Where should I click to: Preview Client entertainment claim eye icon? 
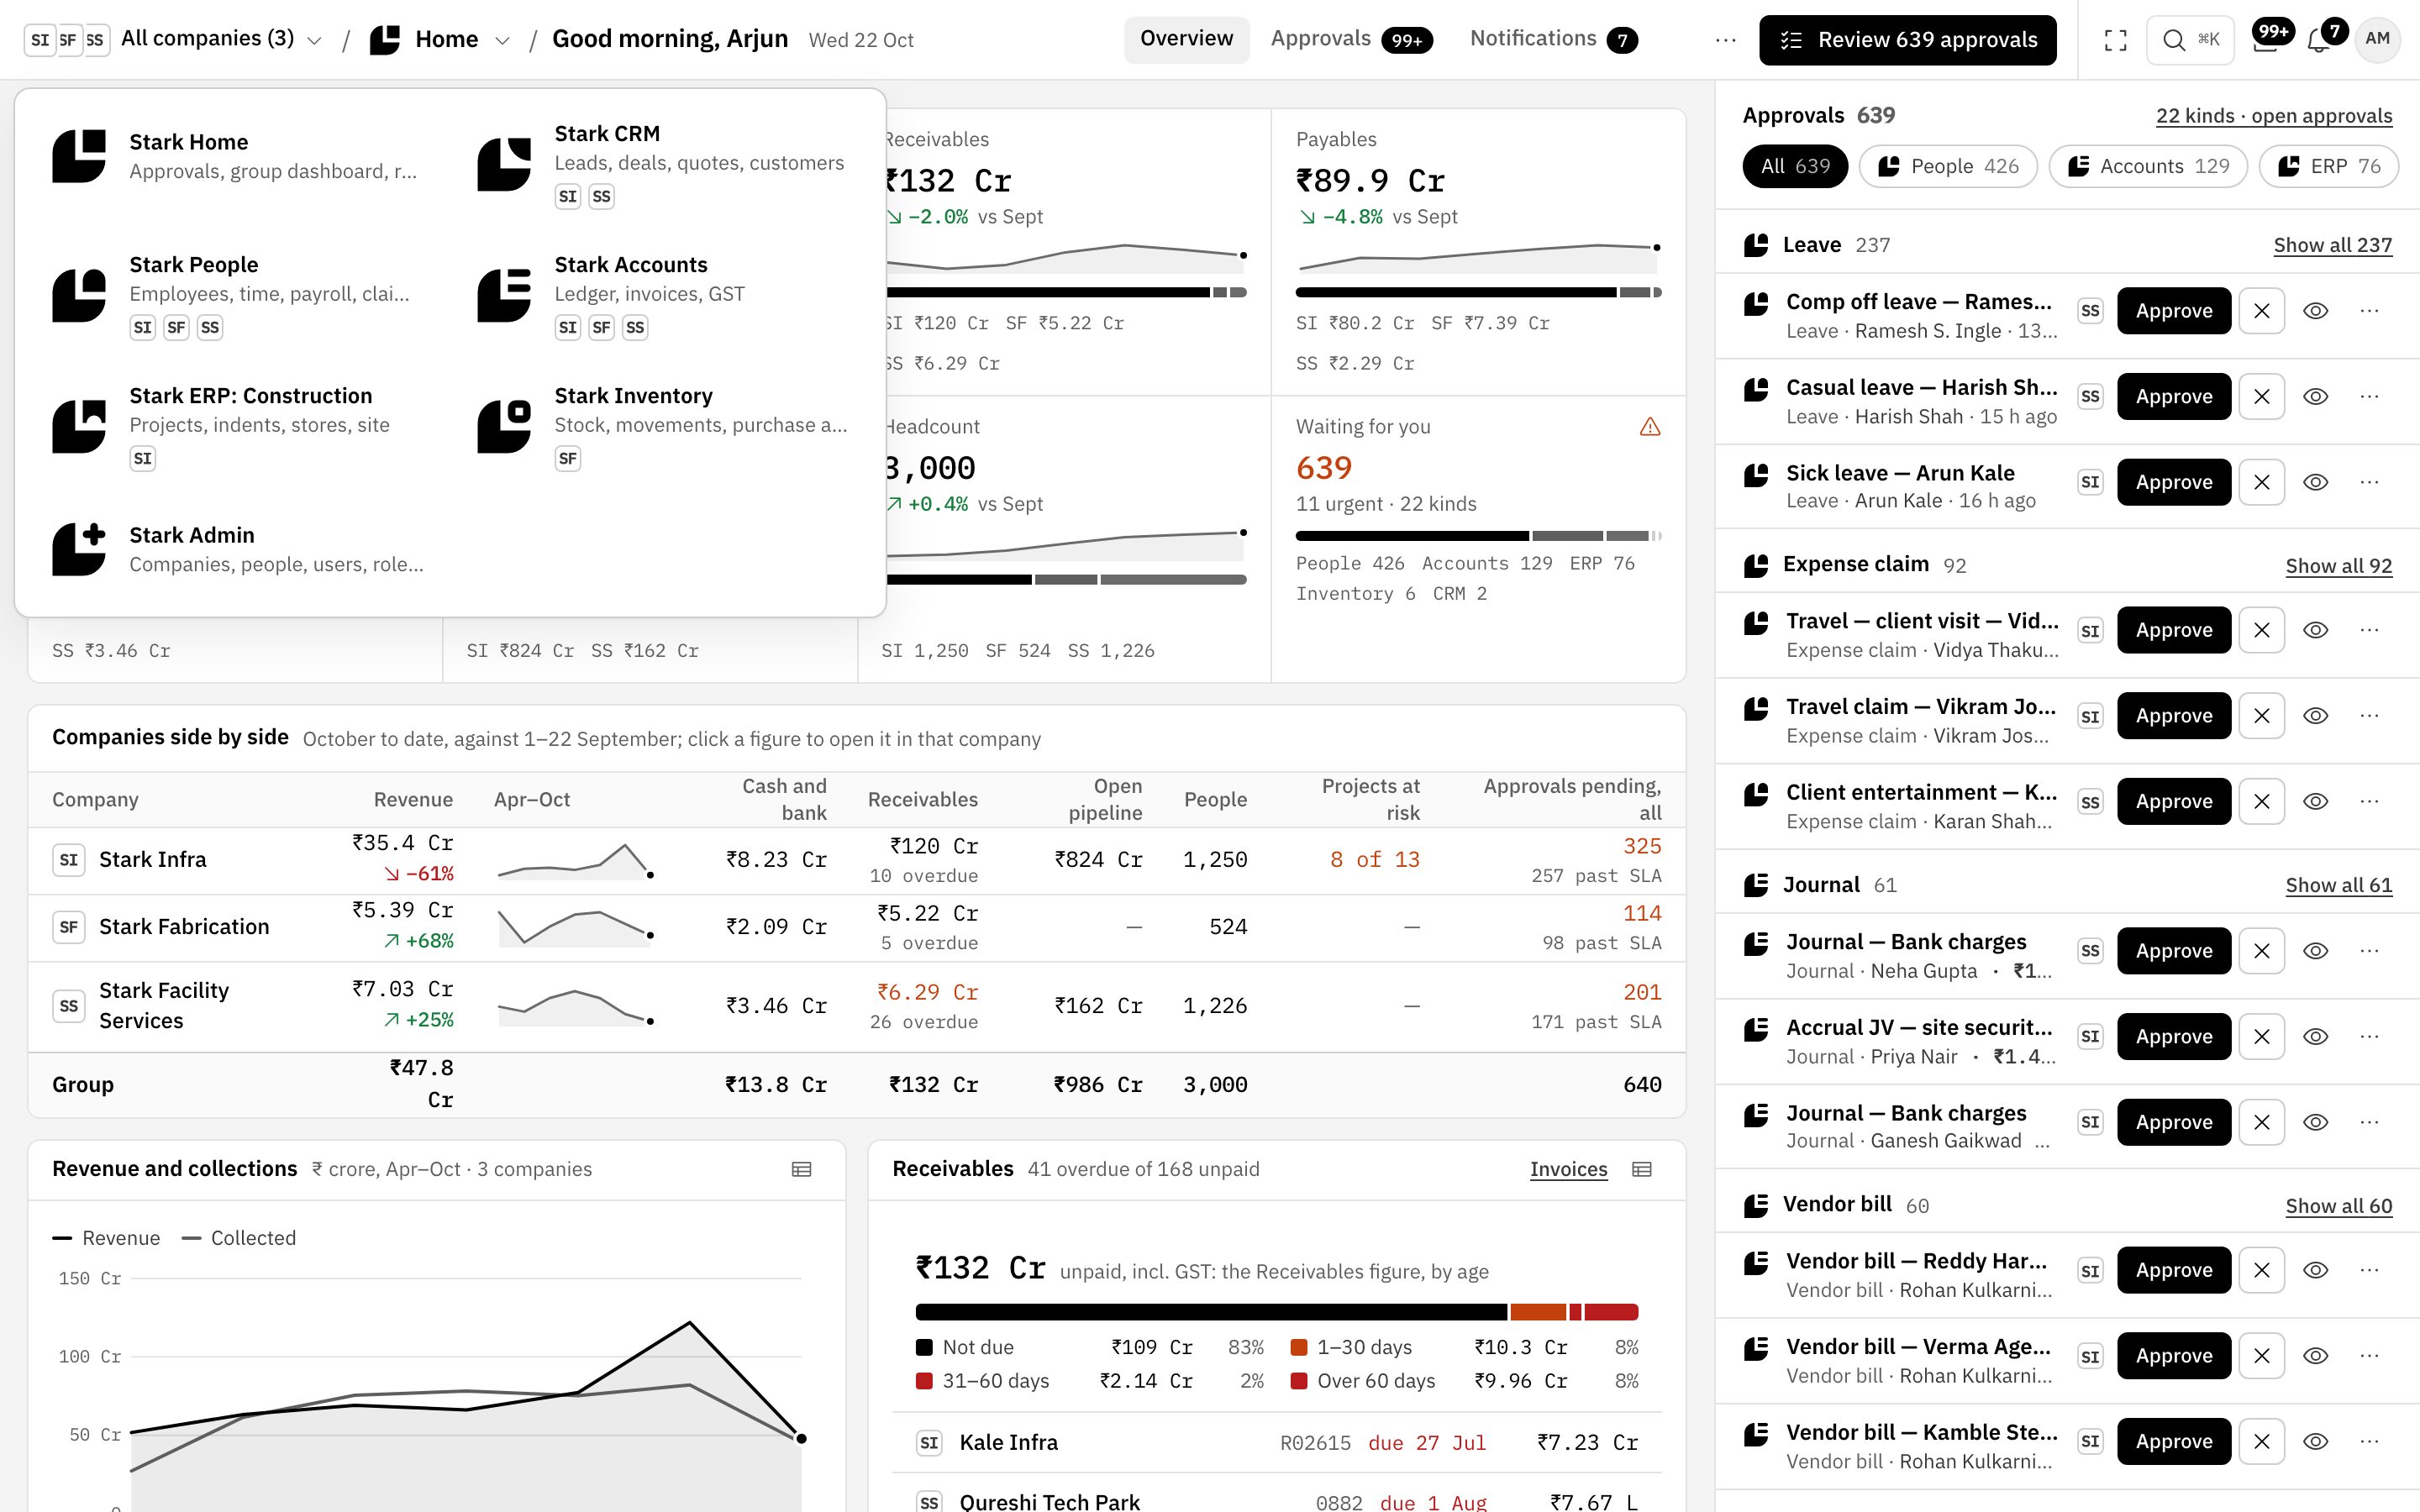(x=2315, y=802)
